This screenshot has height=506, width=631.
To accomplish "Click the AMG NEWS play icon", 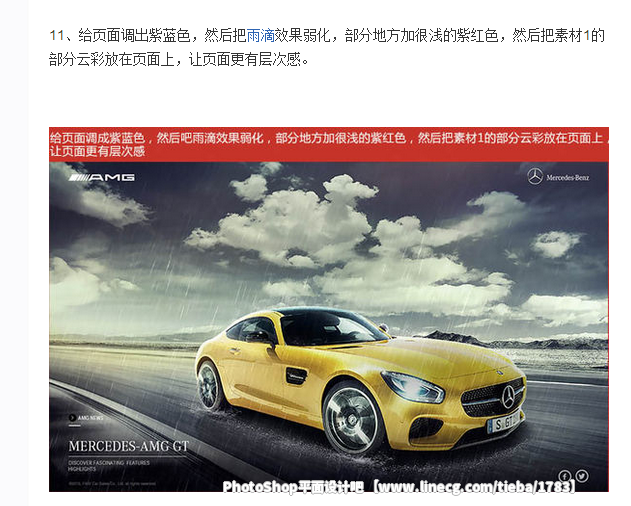I will [x=72, y=418].
